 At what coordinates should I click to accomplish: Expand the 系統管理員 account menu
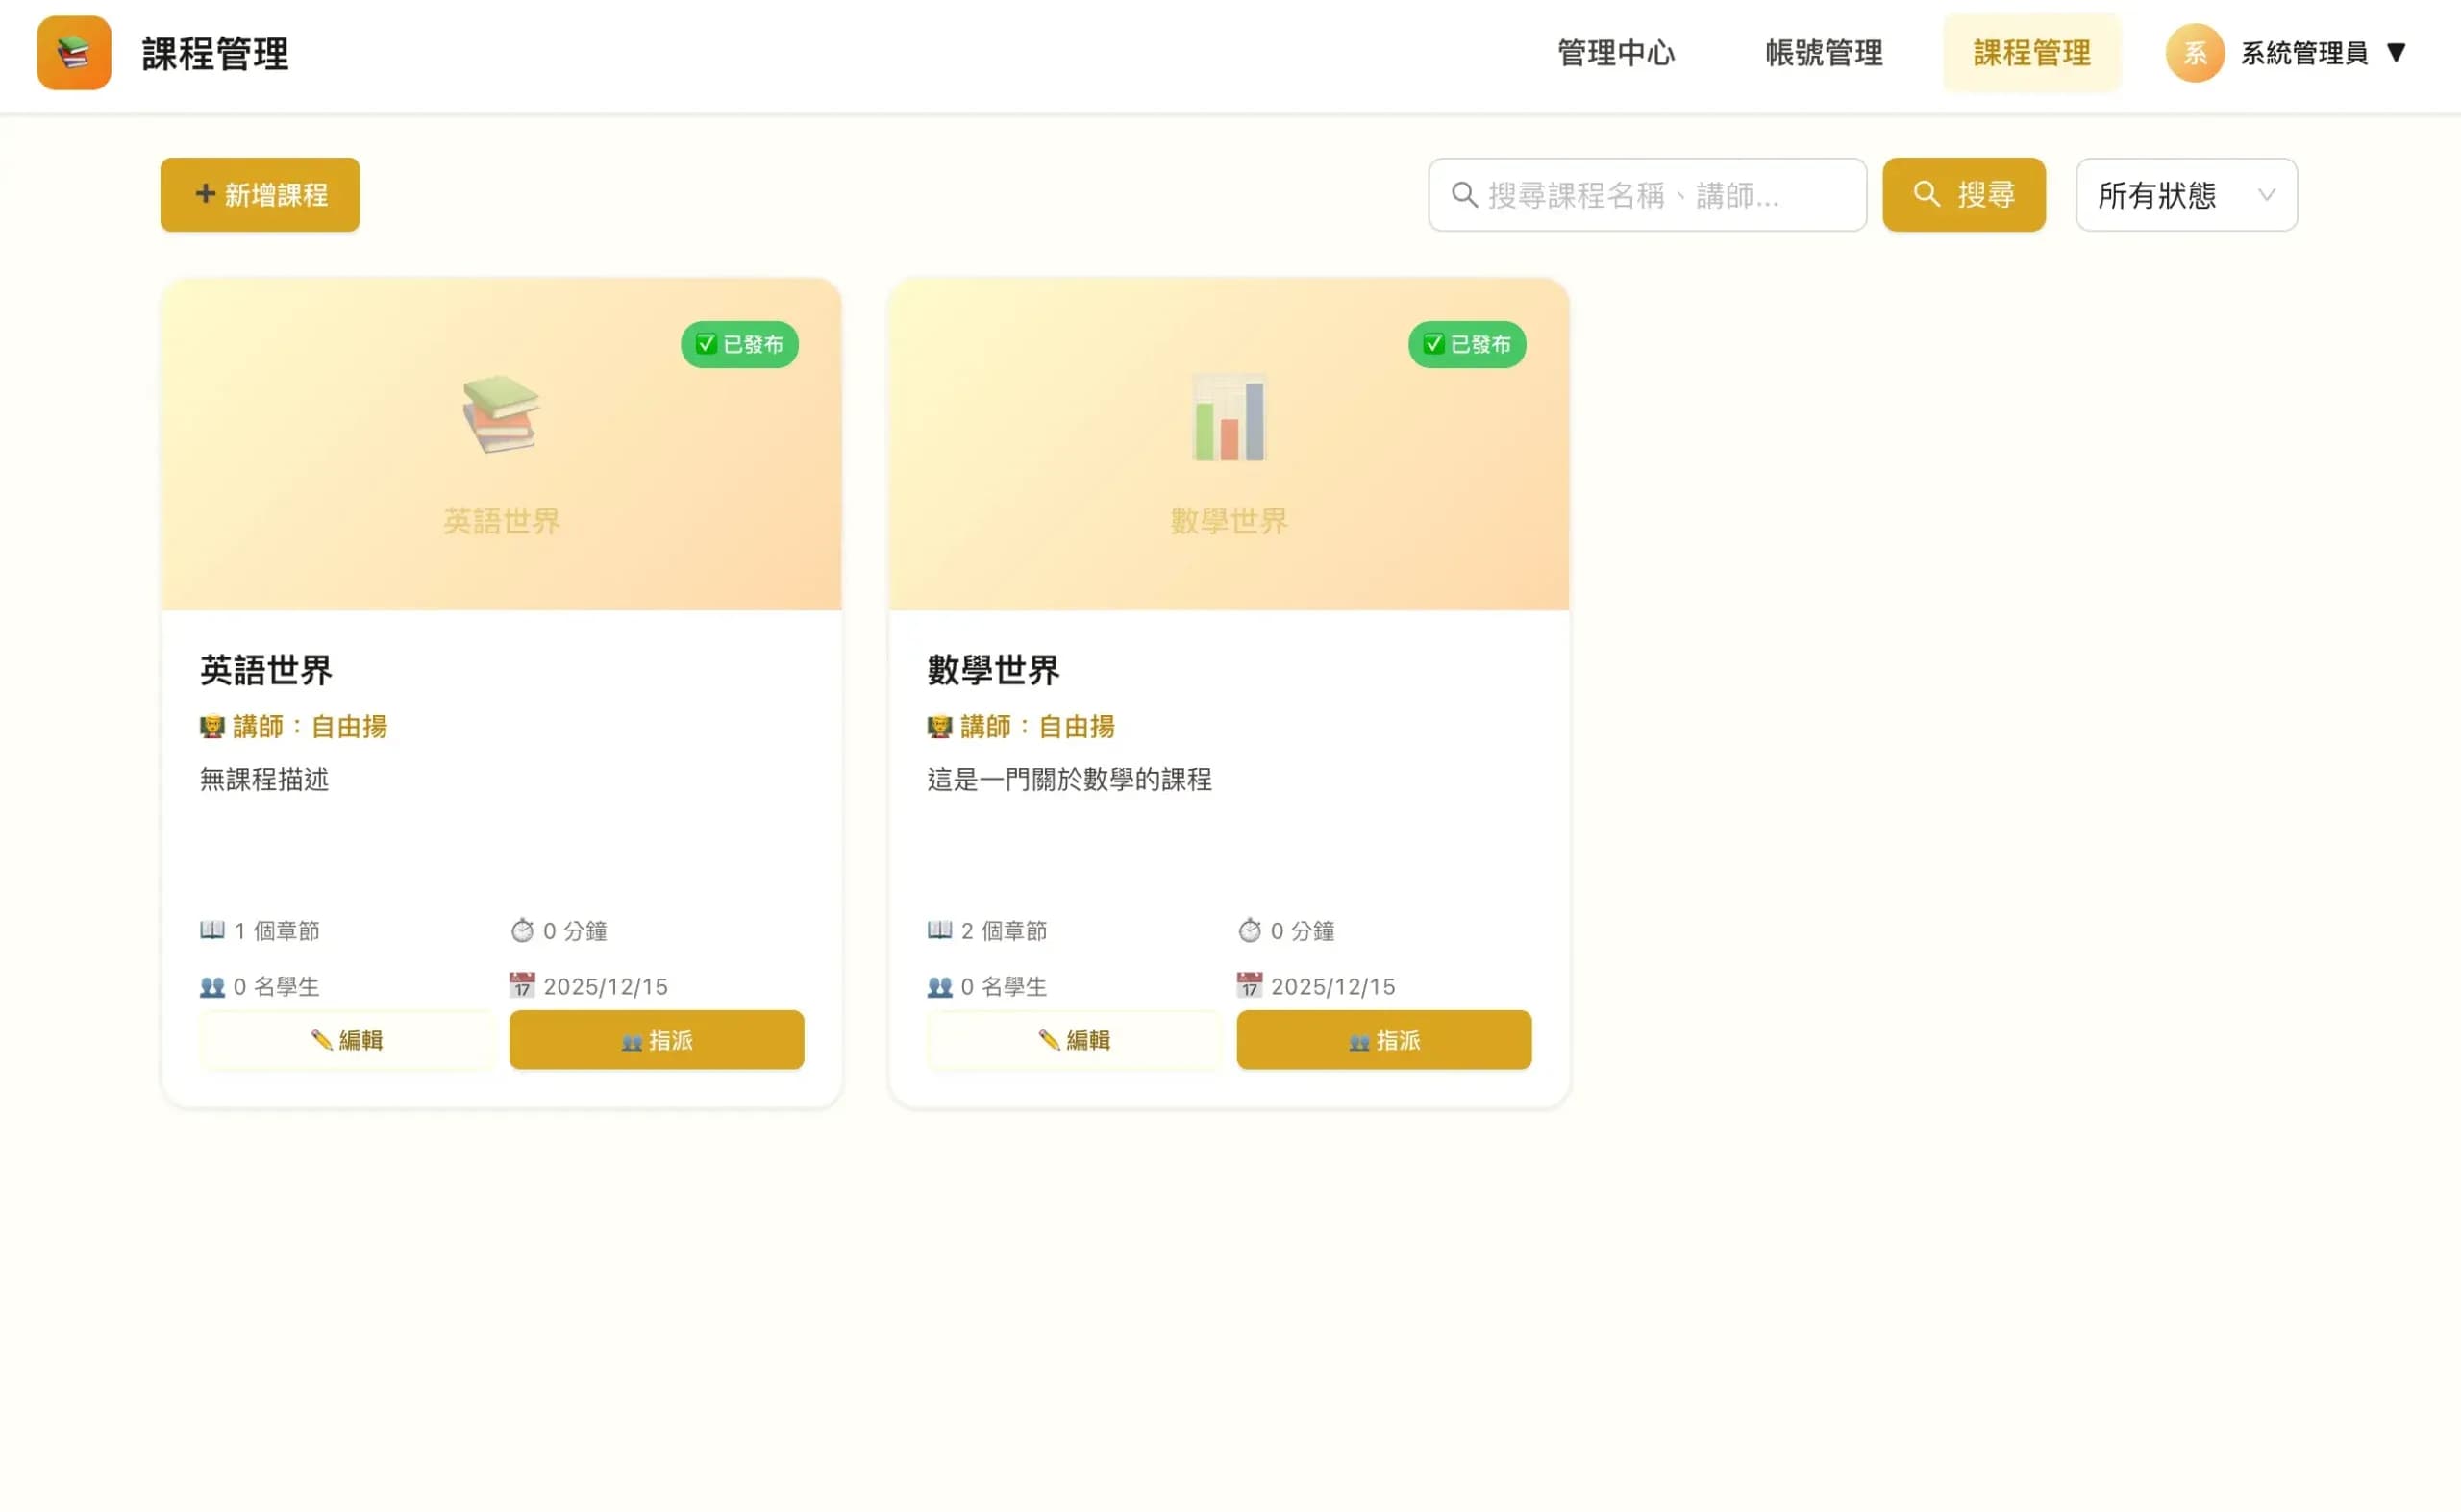click(x=2398, y=53)
